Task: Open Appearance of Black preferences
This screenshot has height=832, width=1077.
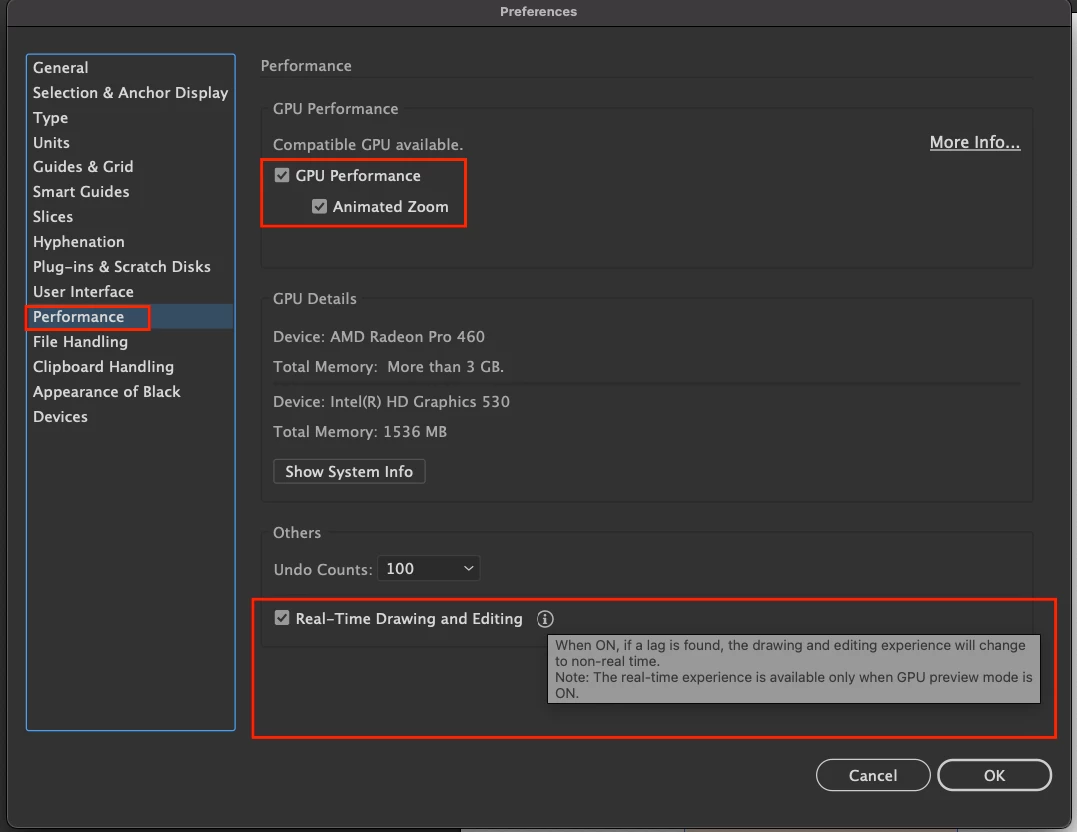Action: (131, 392)
